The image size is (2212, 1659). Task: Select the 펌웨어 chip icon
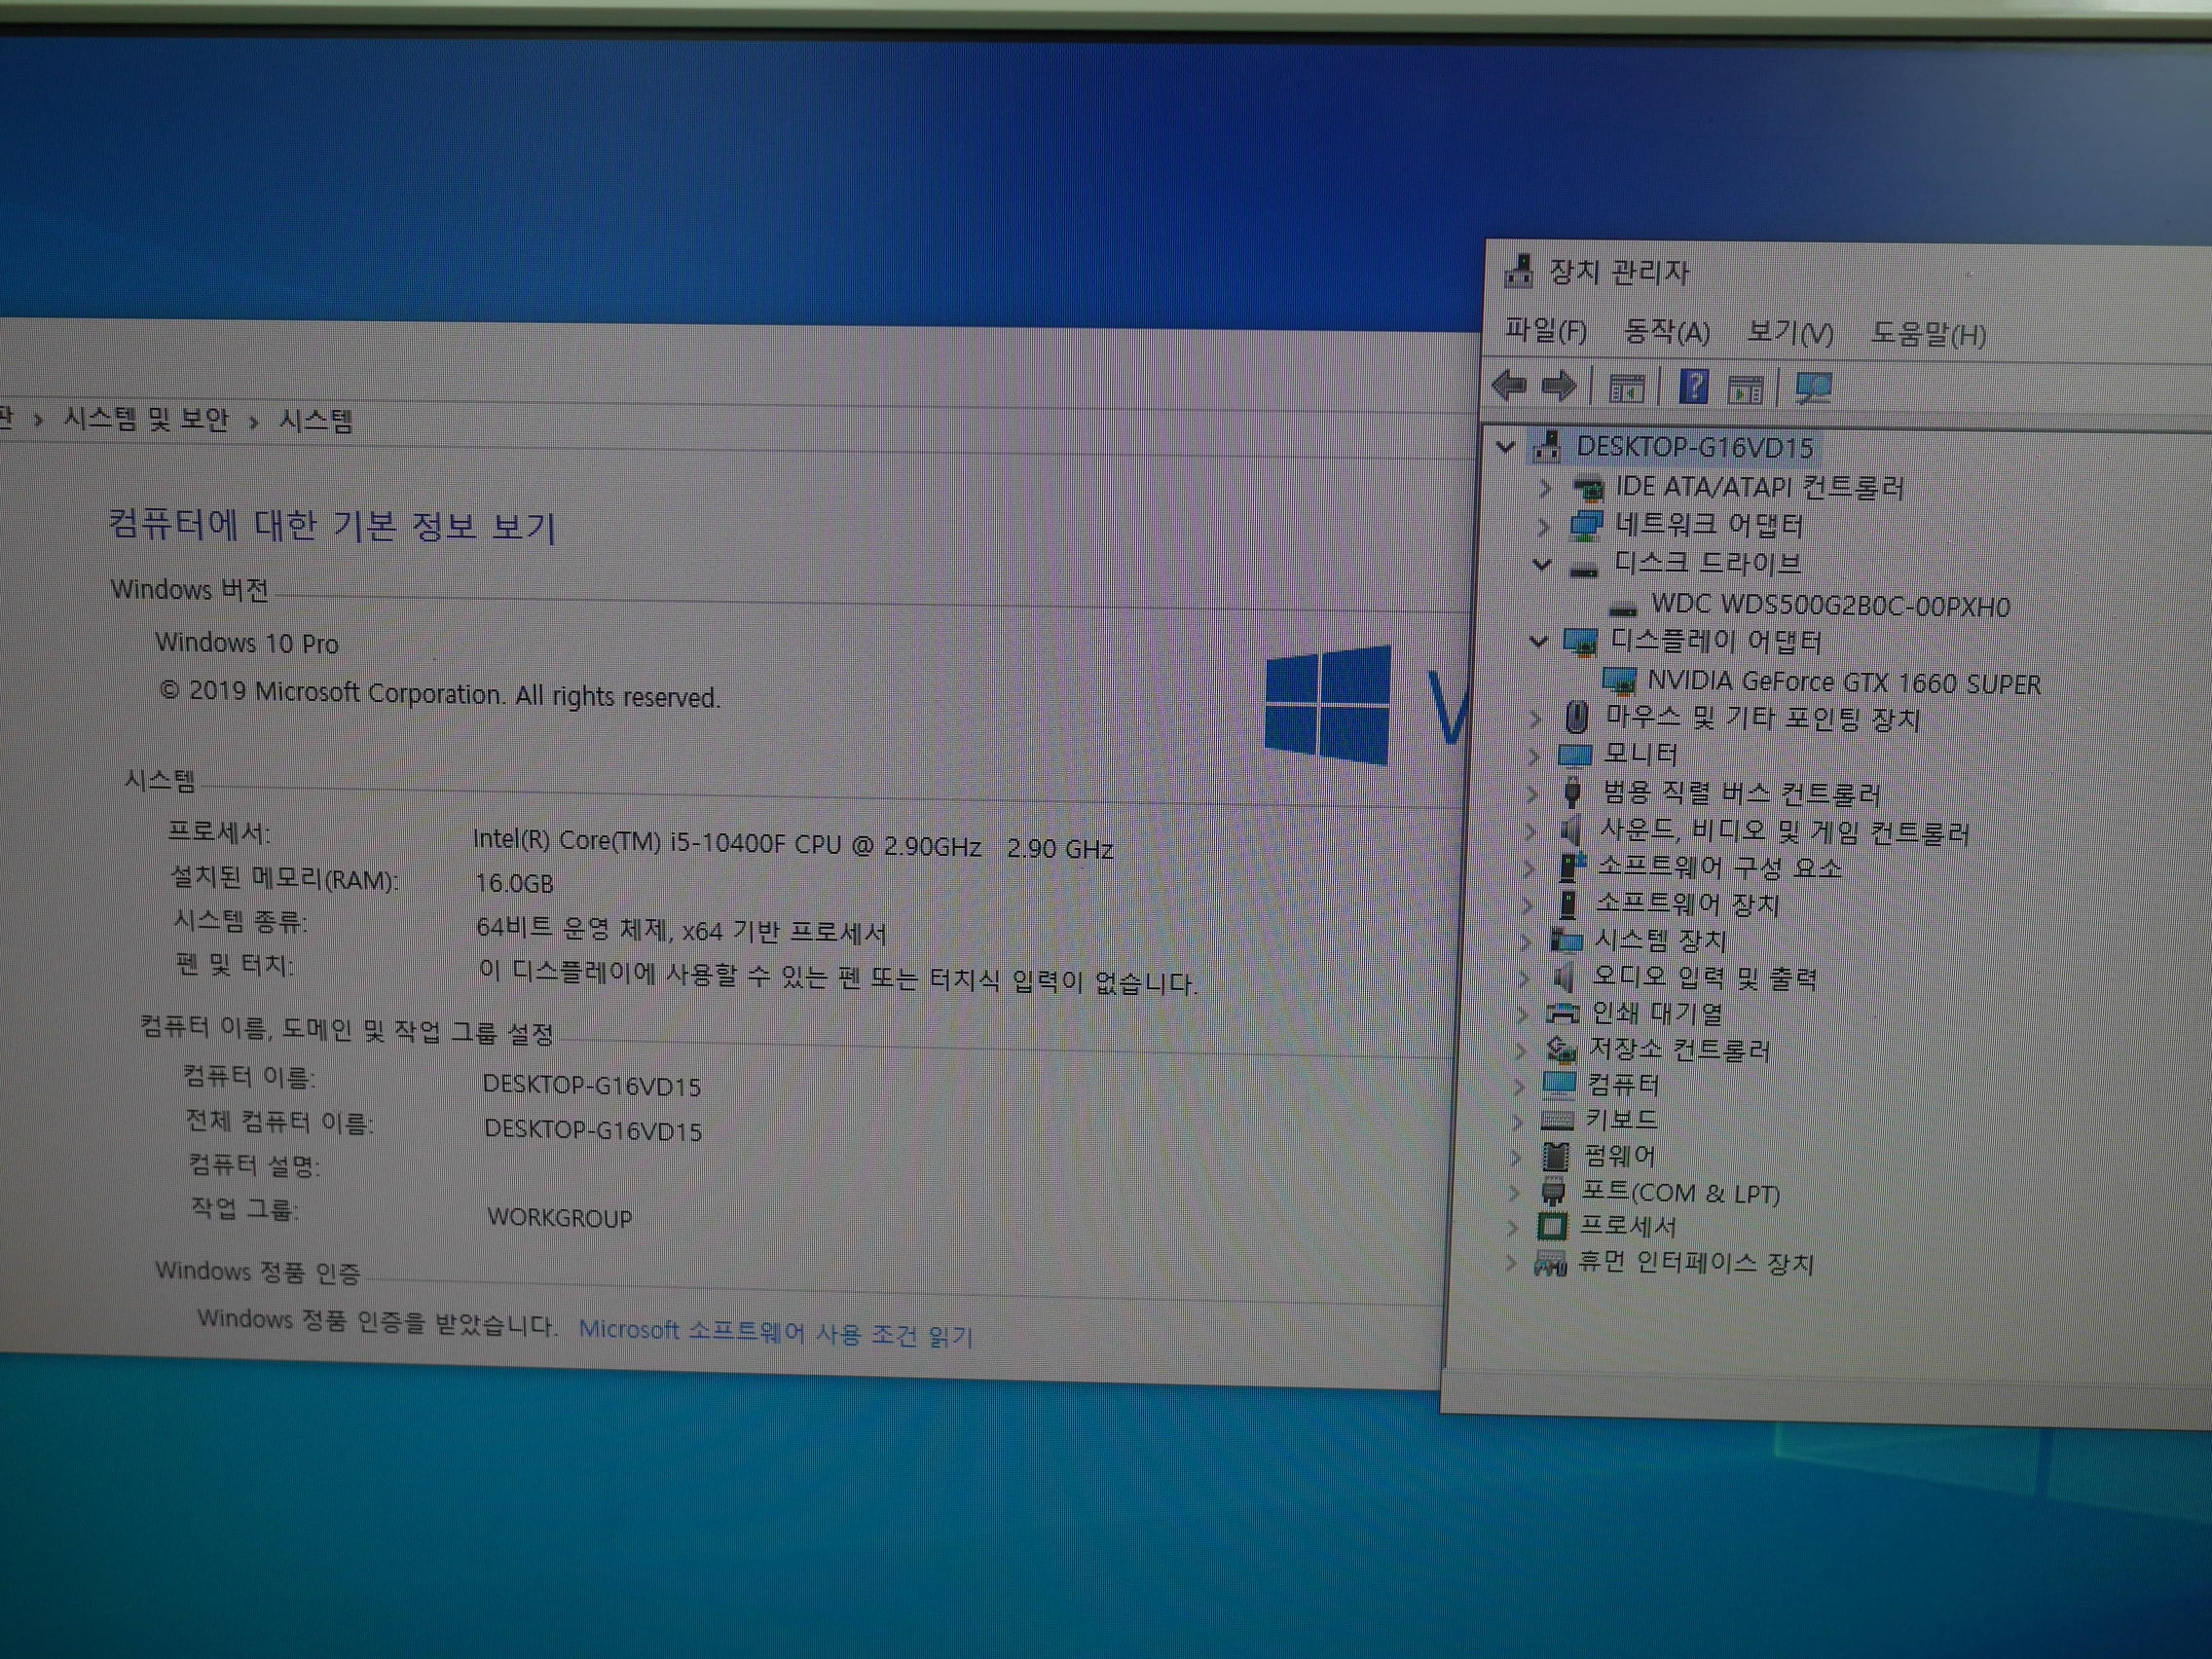point(1555,1156)
